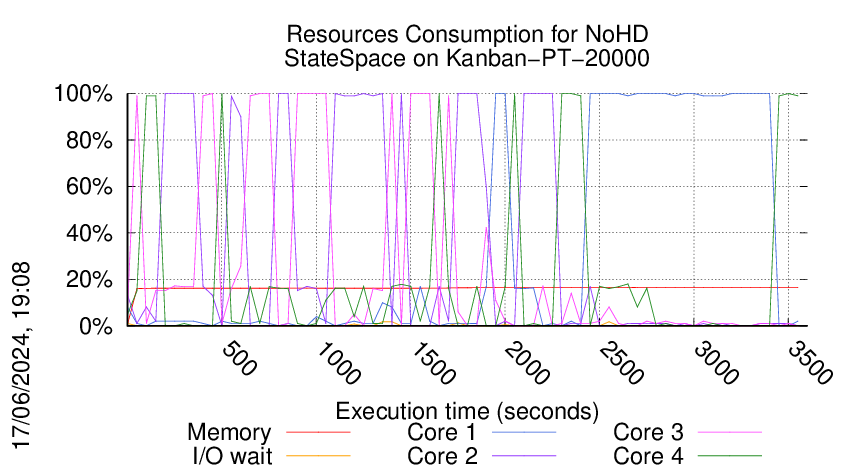The height and width of the screenshot is (475, 850).
Task: Click the Core 3 legend label
Action: (x=648, y=433)
